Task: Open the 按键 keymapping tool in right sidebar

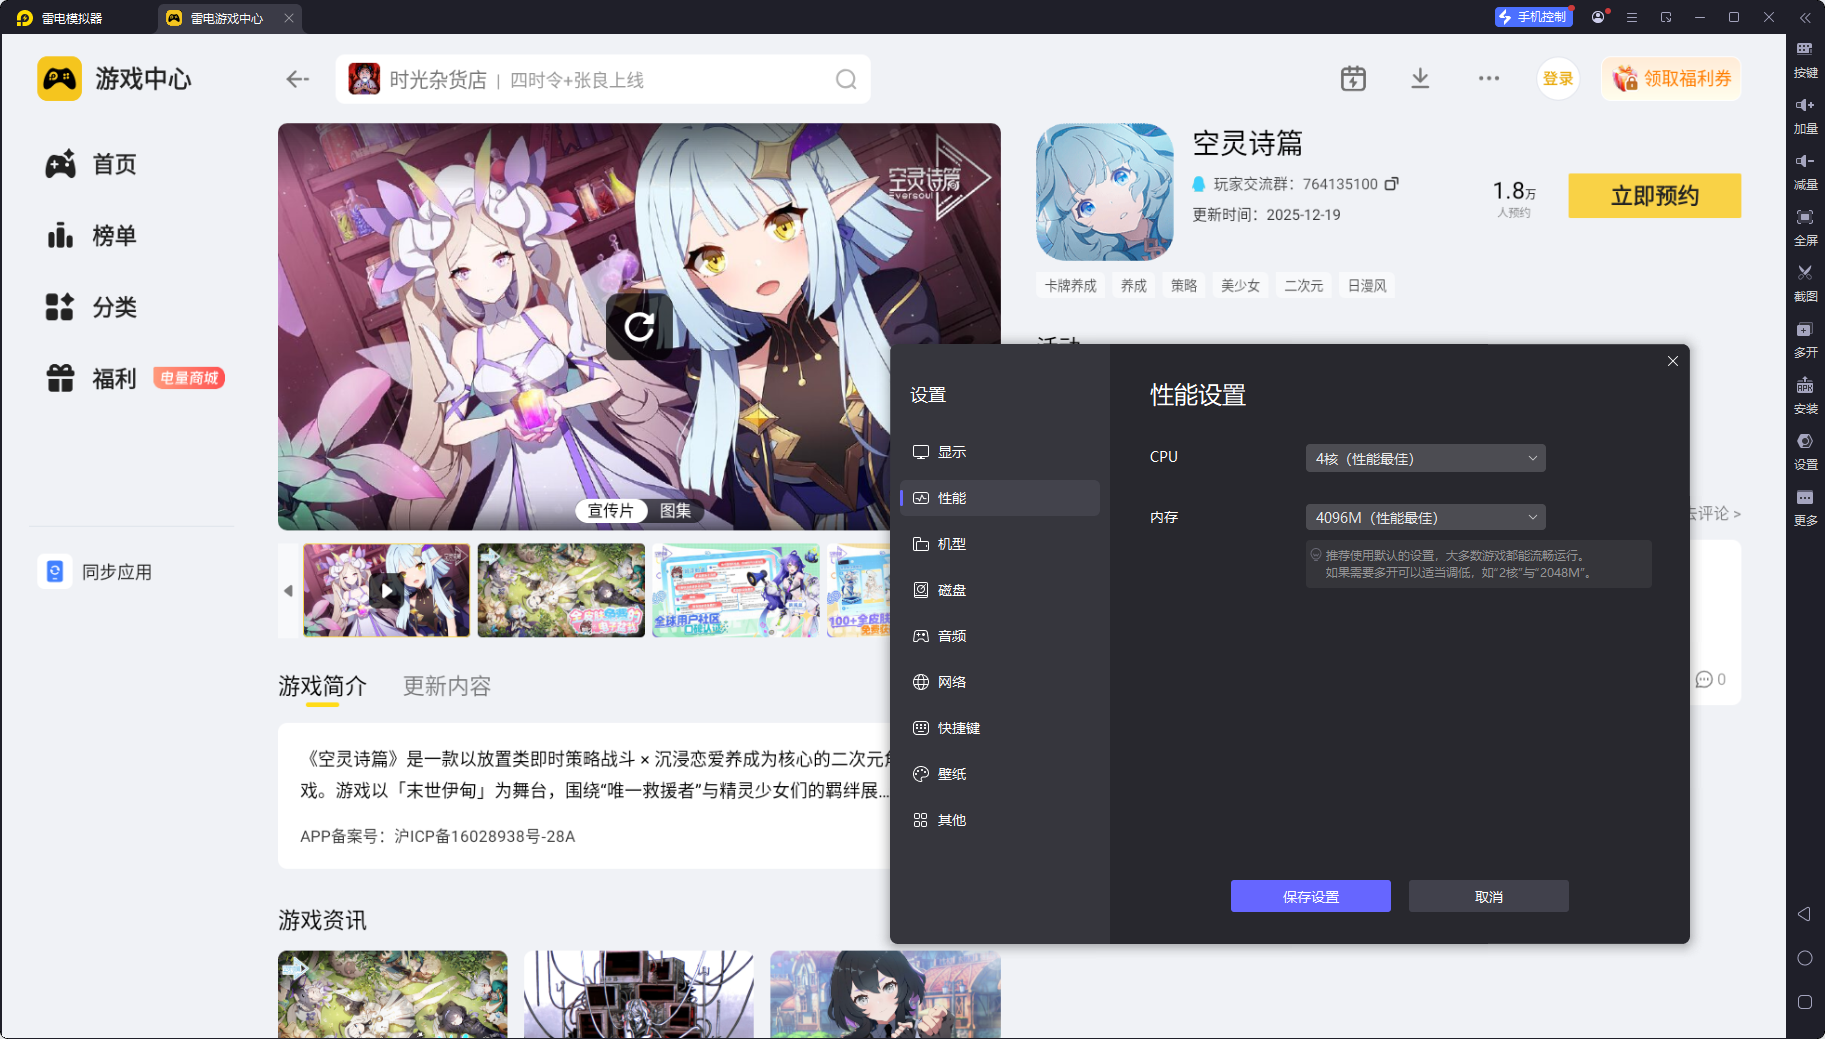Action: point(1805,59)
